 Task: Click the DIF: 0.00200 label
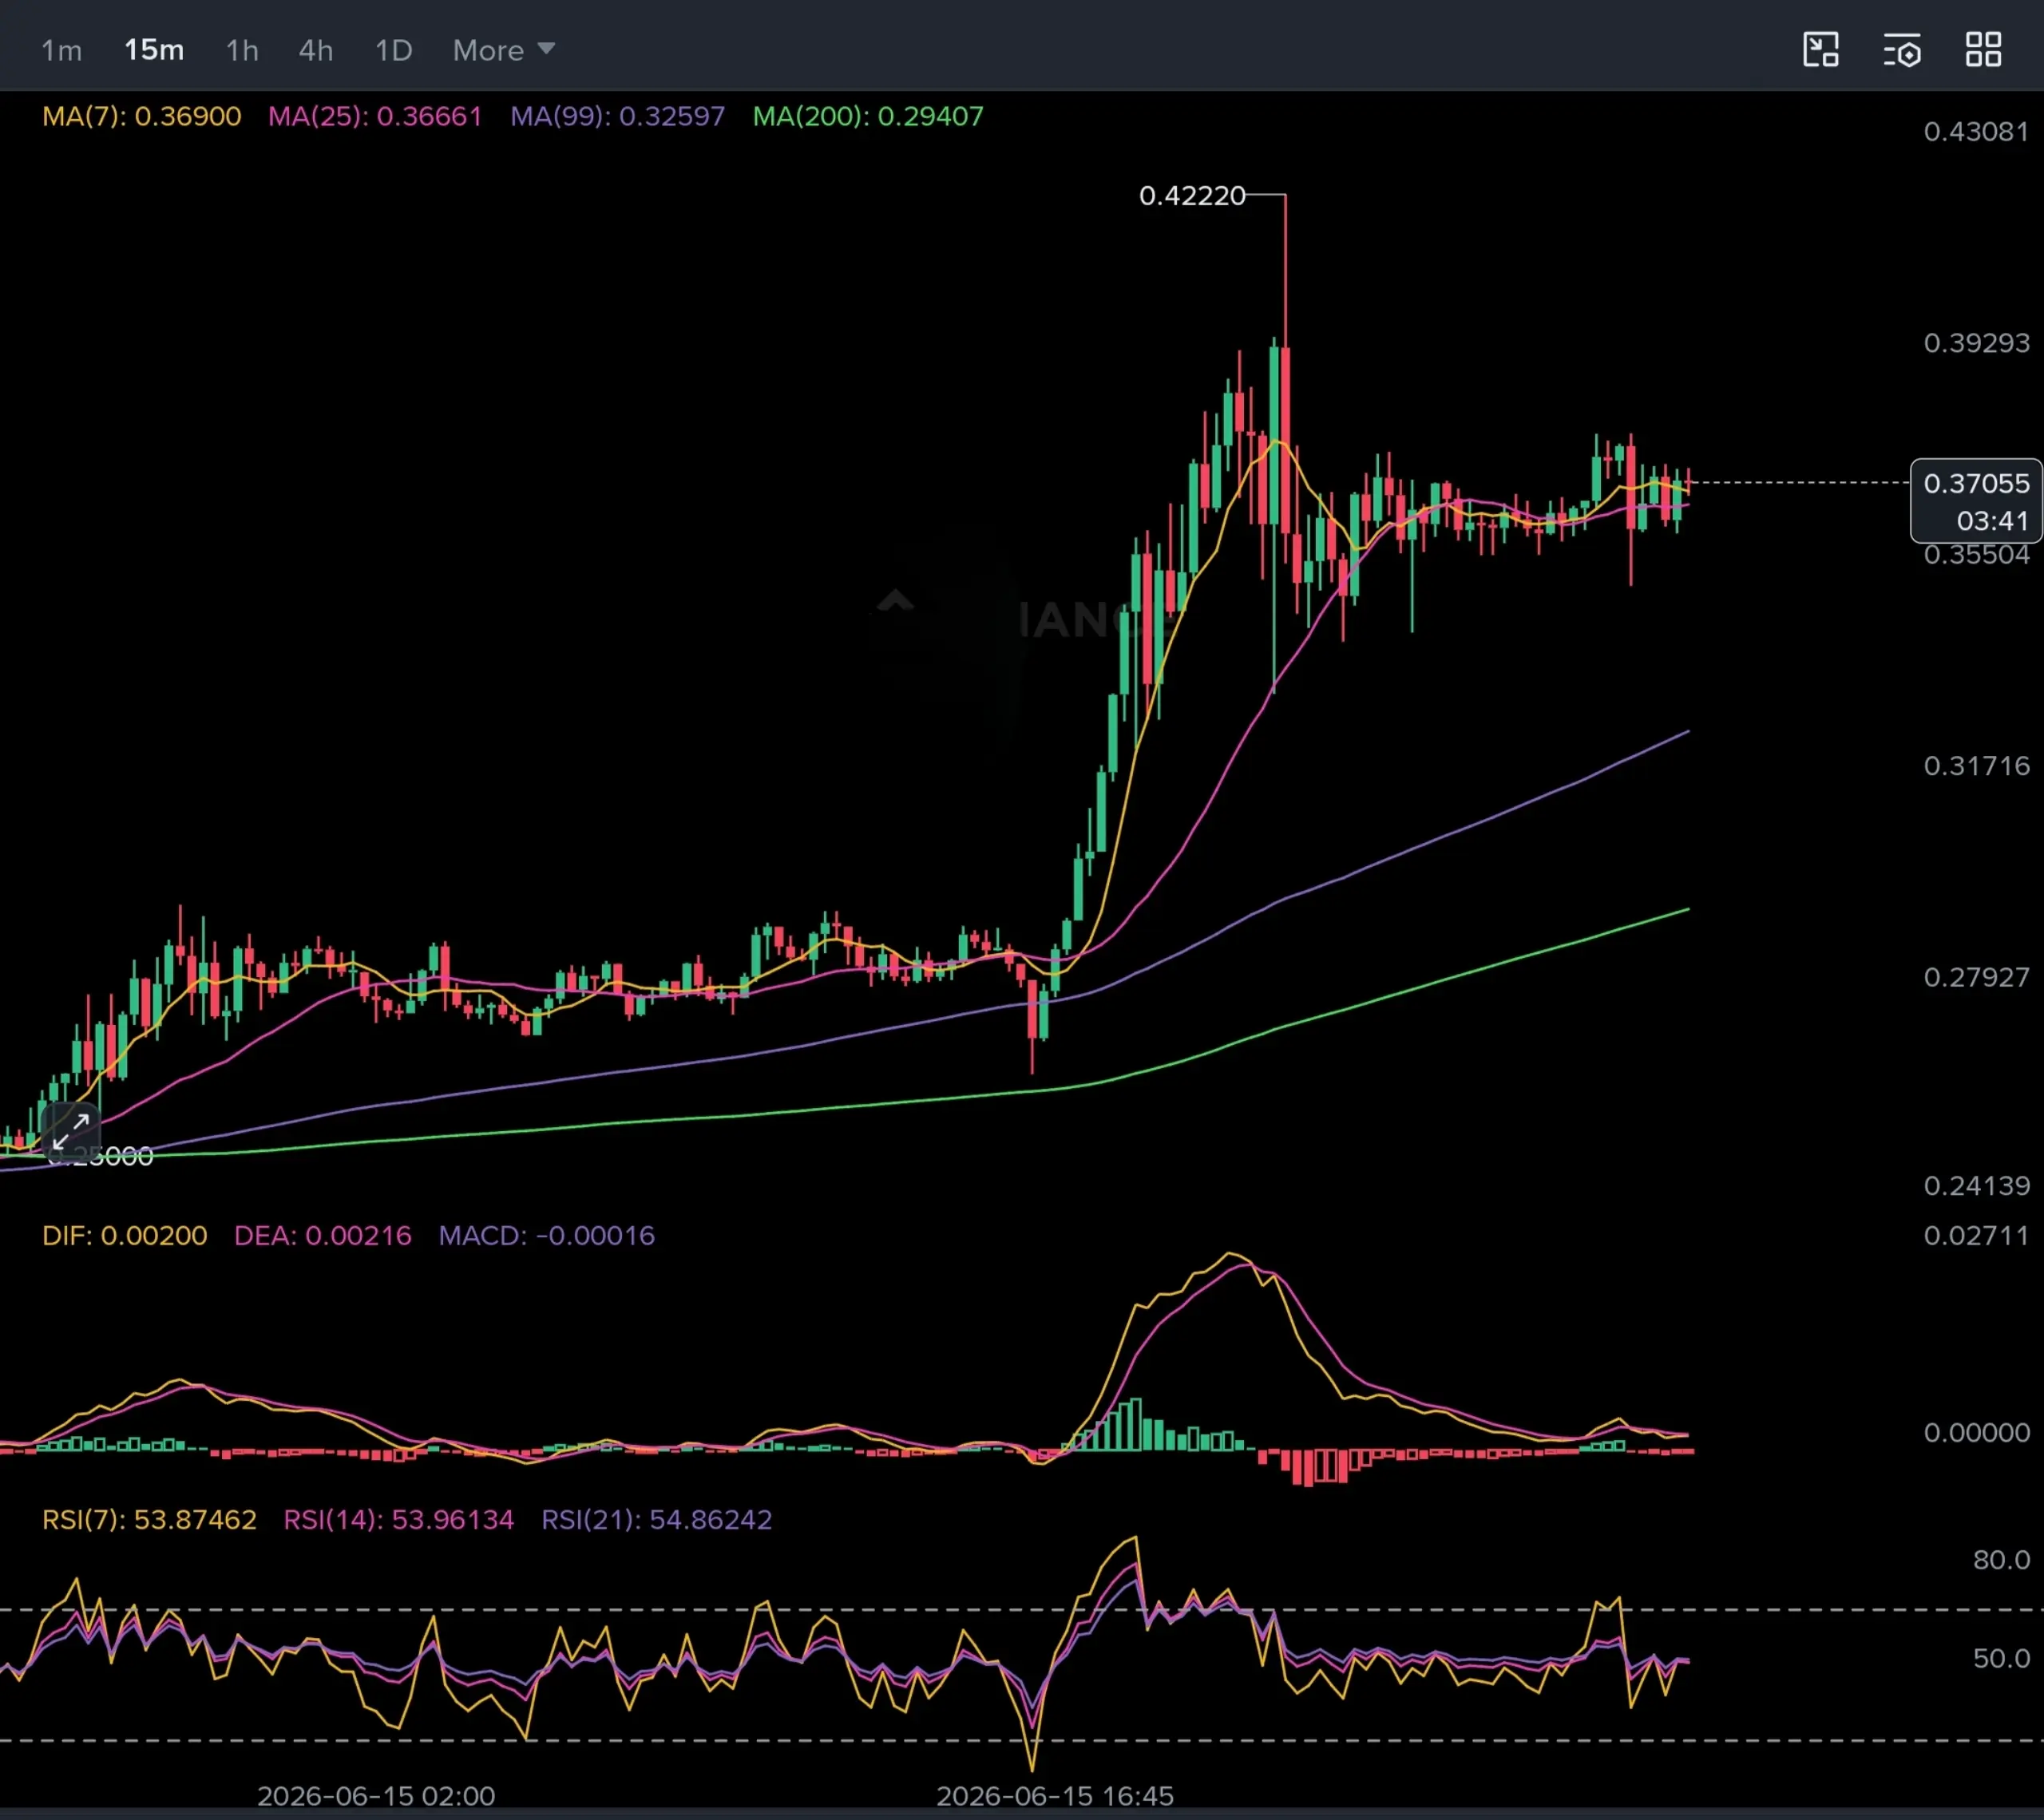click(x=125, y=1236)
